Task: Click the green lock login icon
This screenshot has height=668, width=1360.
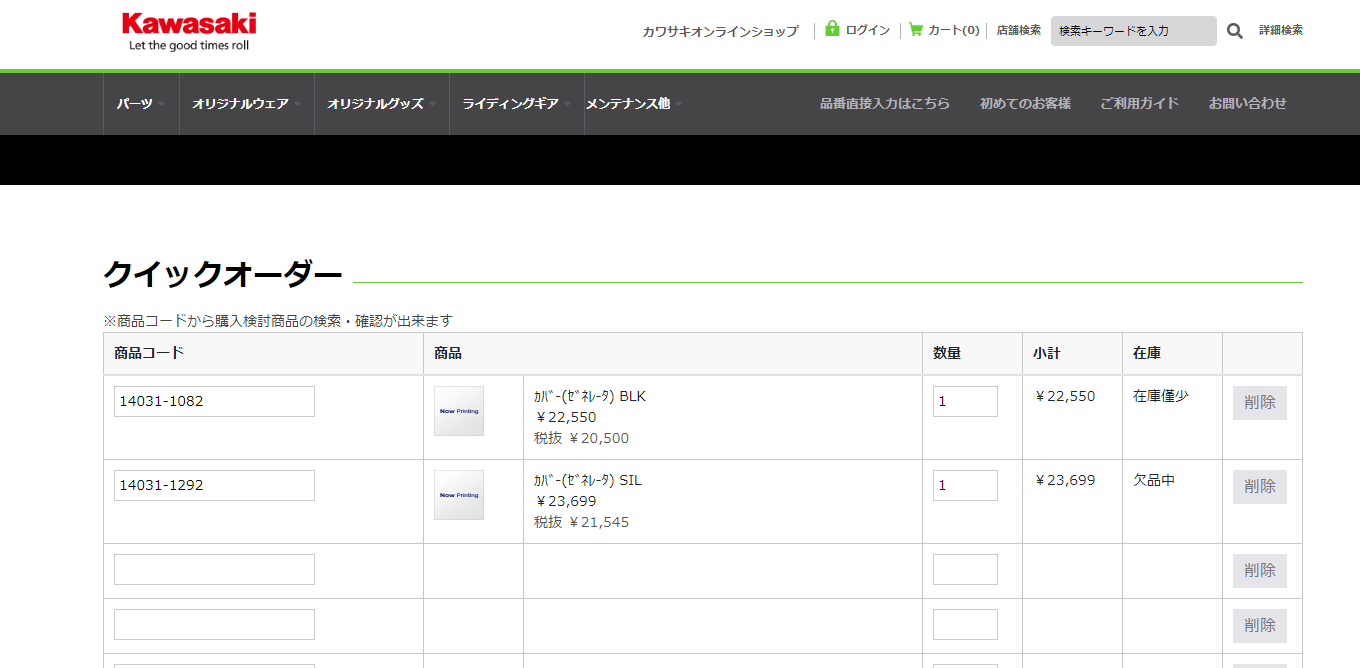Action: pyautogui.click(x=832, y=29)
